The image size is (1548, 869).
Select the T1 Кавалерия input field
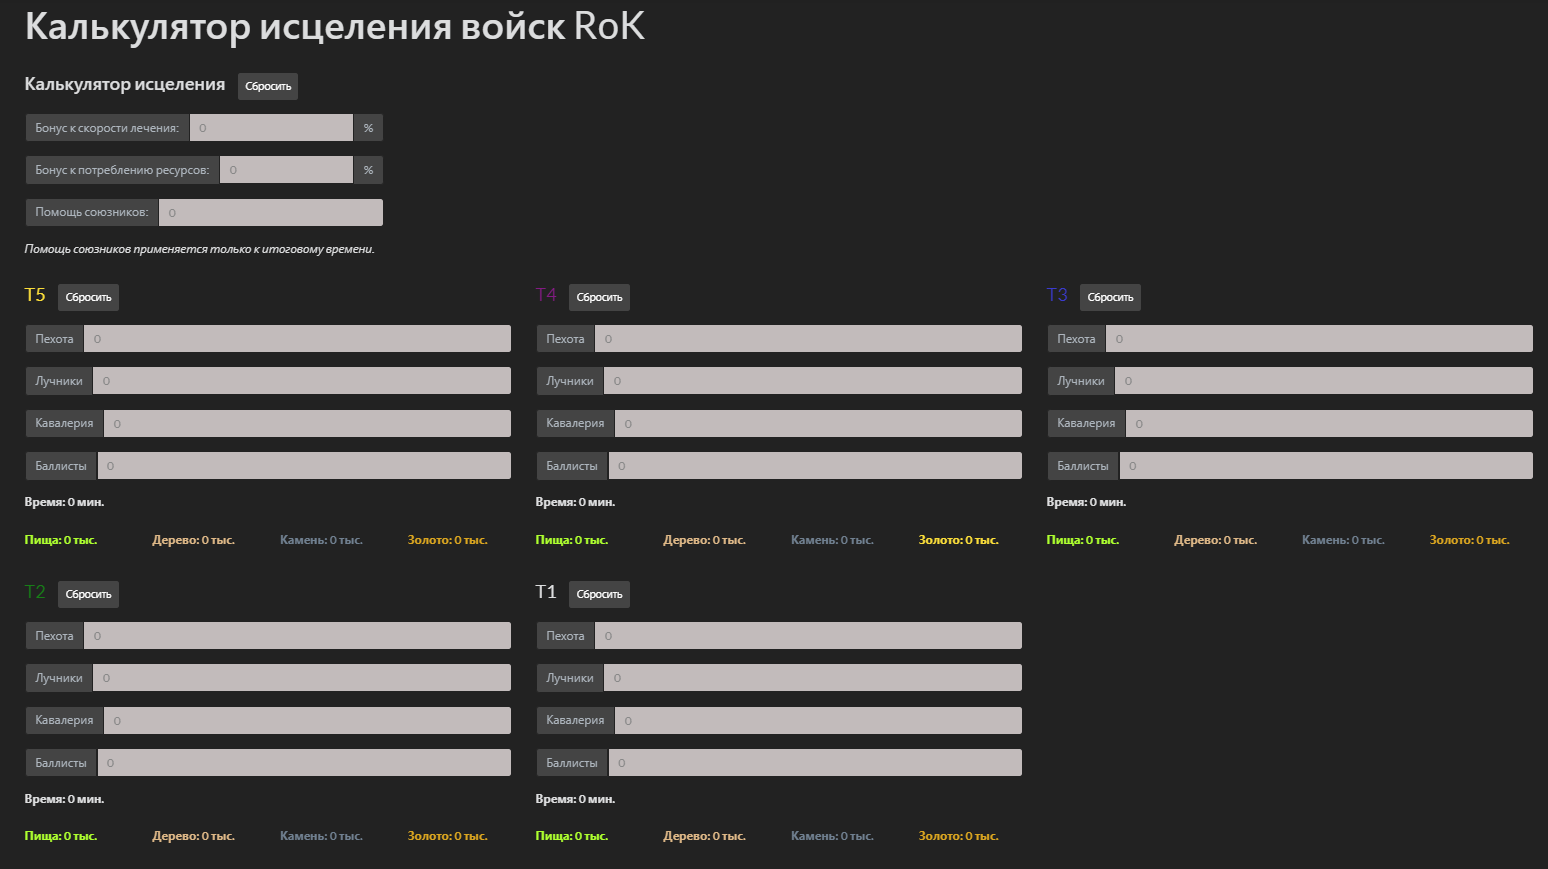[818, 720]
